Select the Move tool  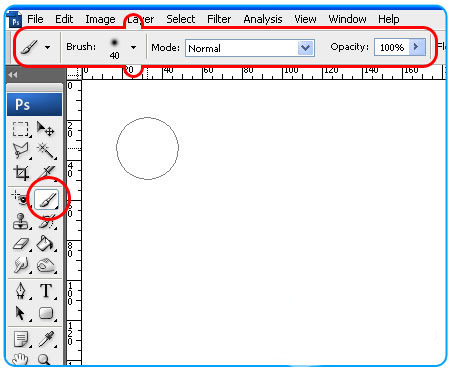[46, 129]
